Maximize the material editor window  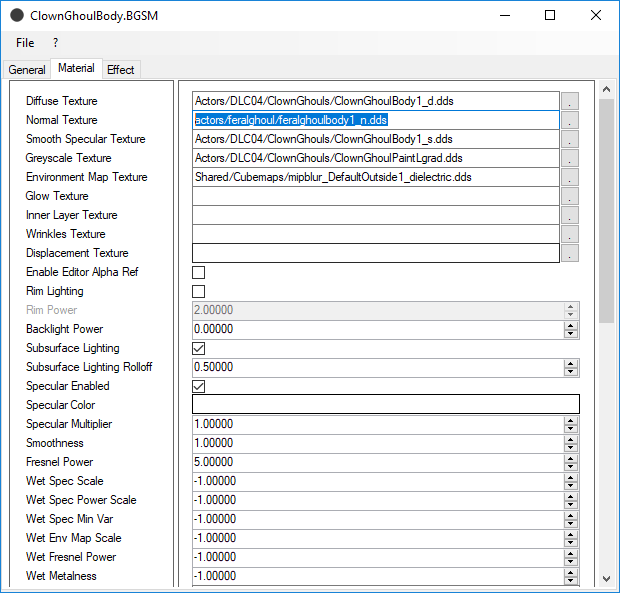click(x=550, y=15)
